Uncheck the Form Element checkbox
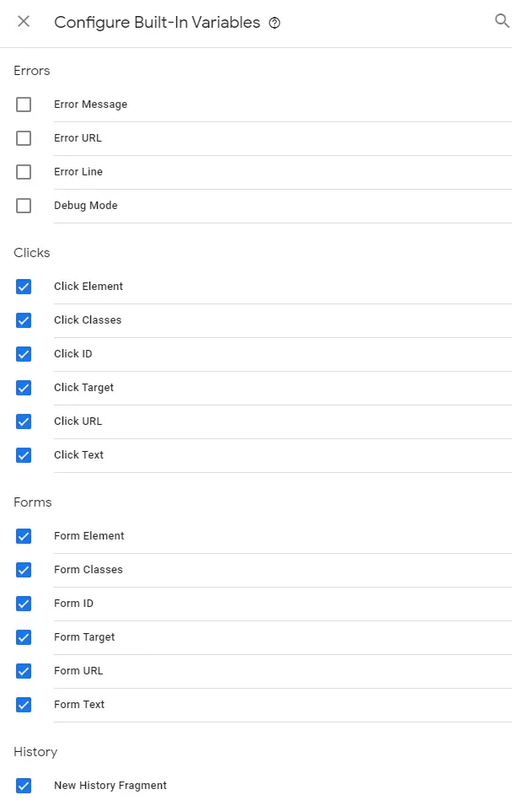The height and width of the screenshot is (800, 512). click(23, 536)
